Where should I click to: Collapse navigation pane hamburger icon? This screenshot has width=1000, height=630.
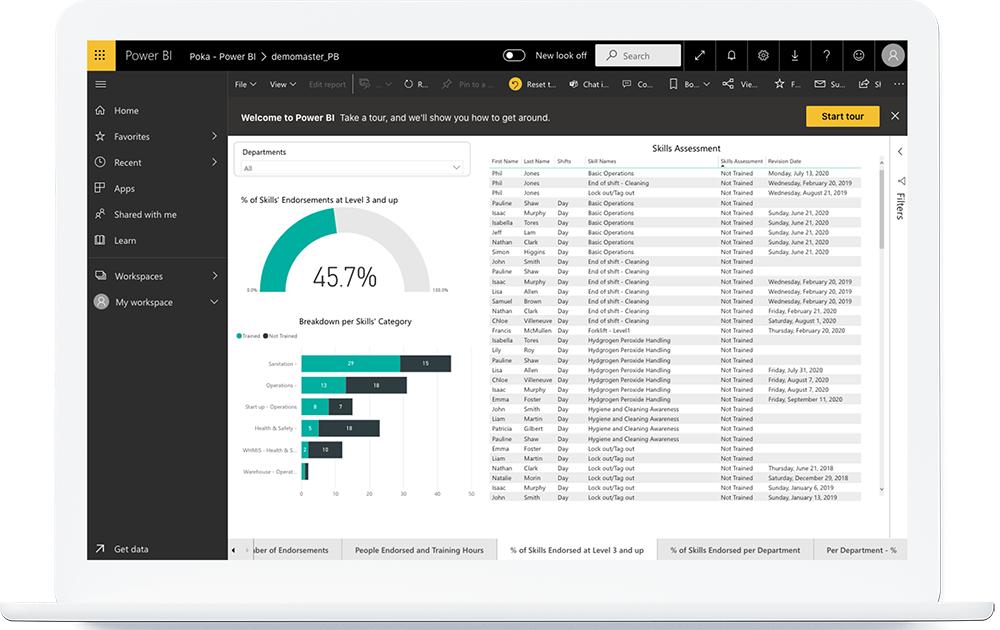[x=101, y=84]
